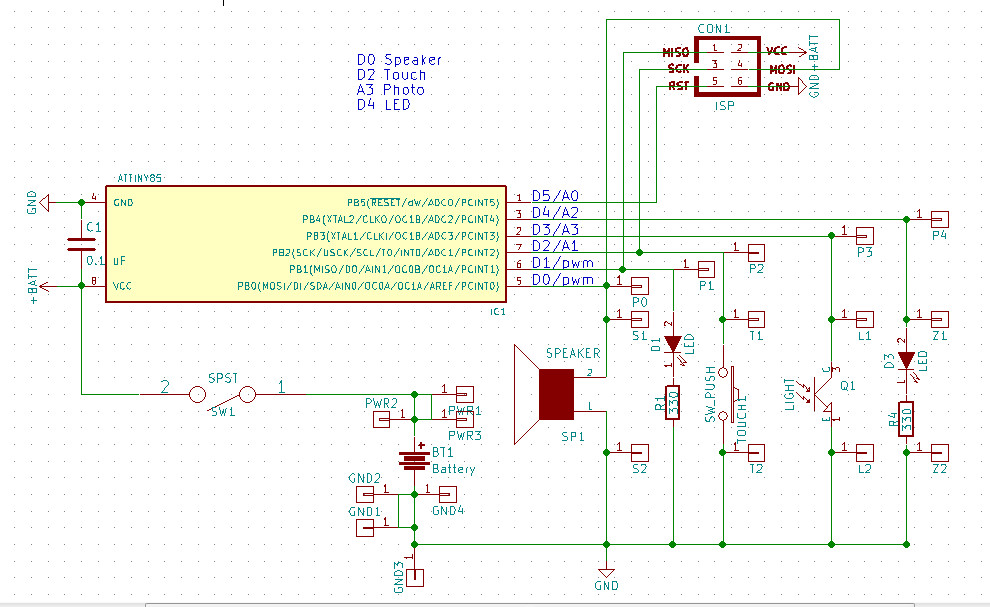
Task: Select the Z2 pad connector
Action: click(940, 452)
